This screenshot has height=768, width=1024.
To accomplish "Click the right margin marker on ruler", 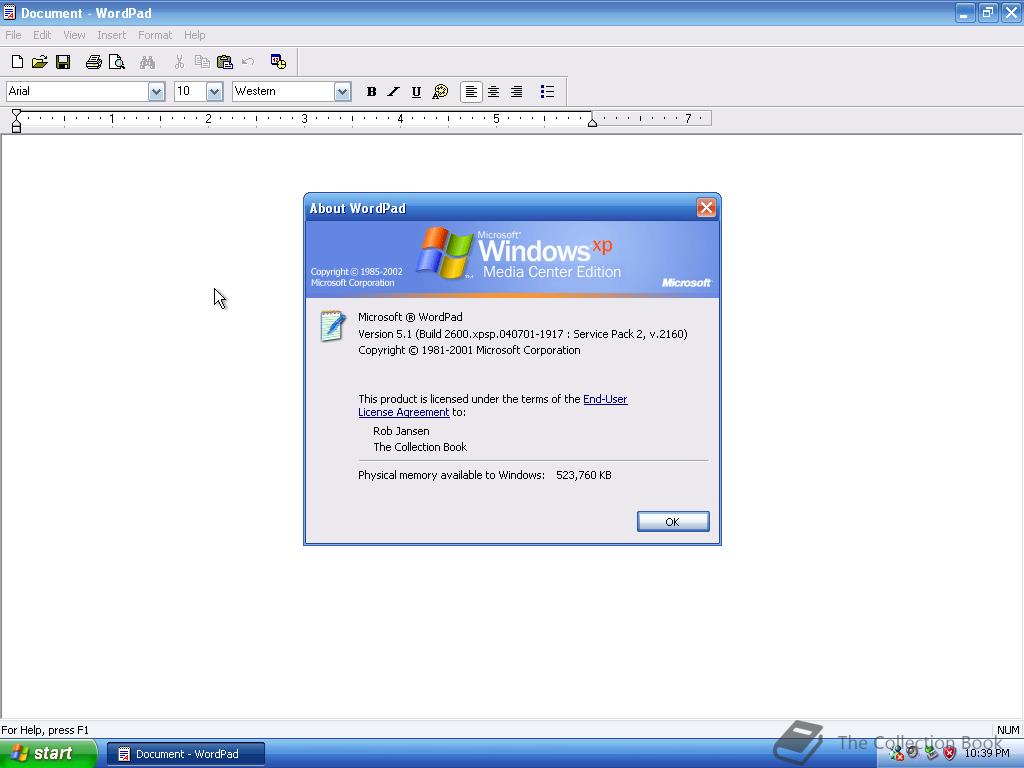I will tap(592, 121).
